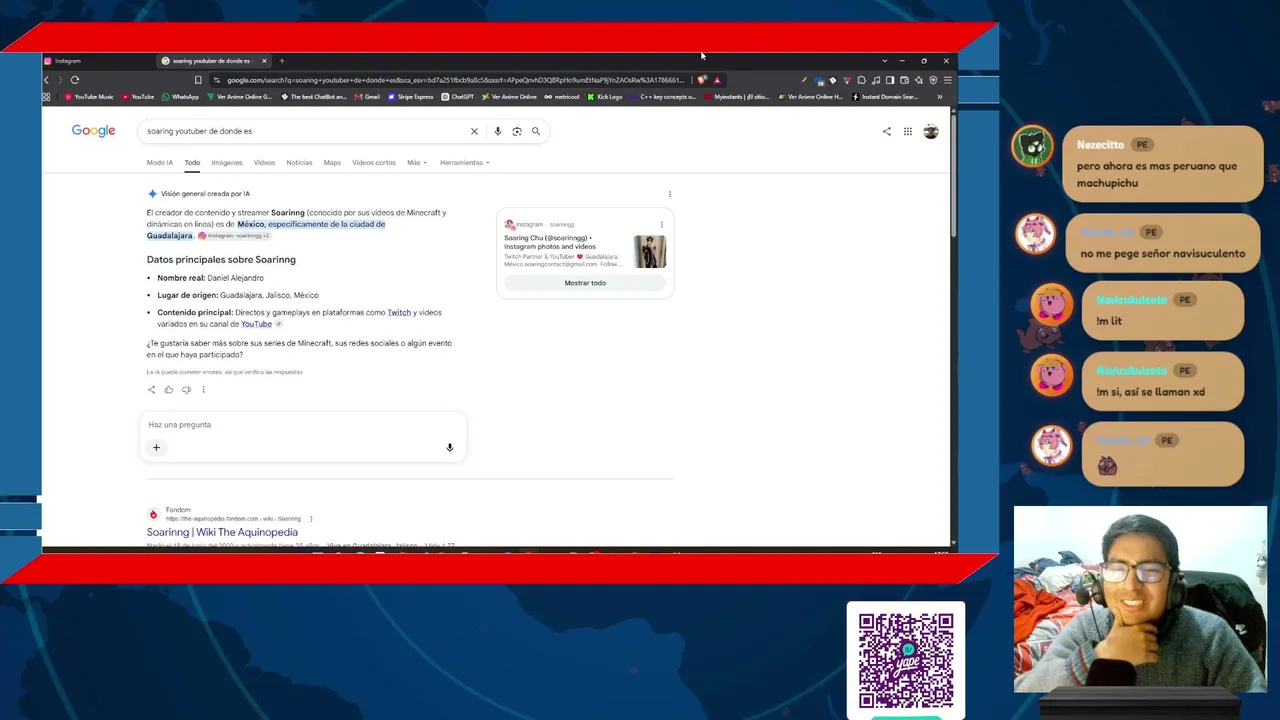Screen dimensions: 1280x720
Task: Switch to the Instagram browser tab
Action: 98,61
